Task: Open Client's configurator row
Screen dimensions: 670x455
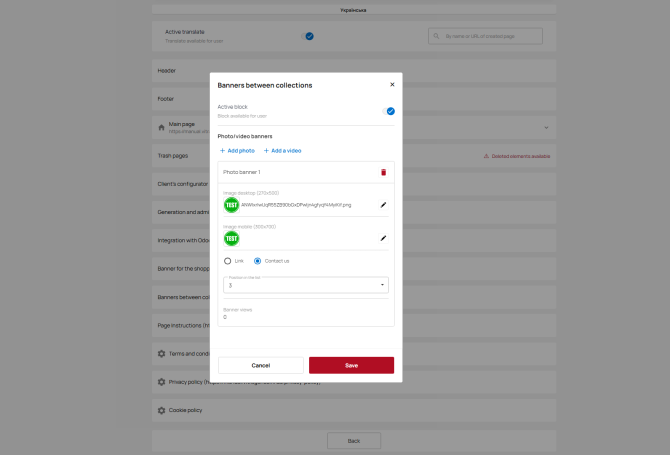Action: tap(354, 184)
